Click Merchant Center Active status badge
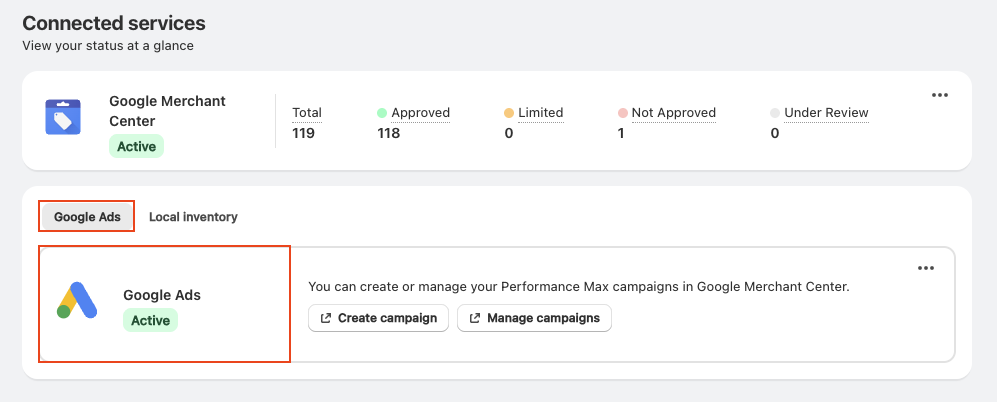The height and width of the screenshot is (402, 997). [136, 146]
